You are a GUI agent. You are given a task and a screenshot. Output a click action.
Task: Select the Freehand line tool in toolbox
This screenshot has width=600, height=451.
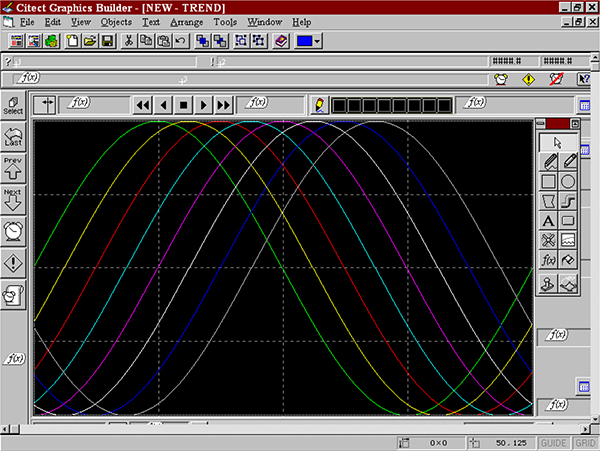[549, 161]
